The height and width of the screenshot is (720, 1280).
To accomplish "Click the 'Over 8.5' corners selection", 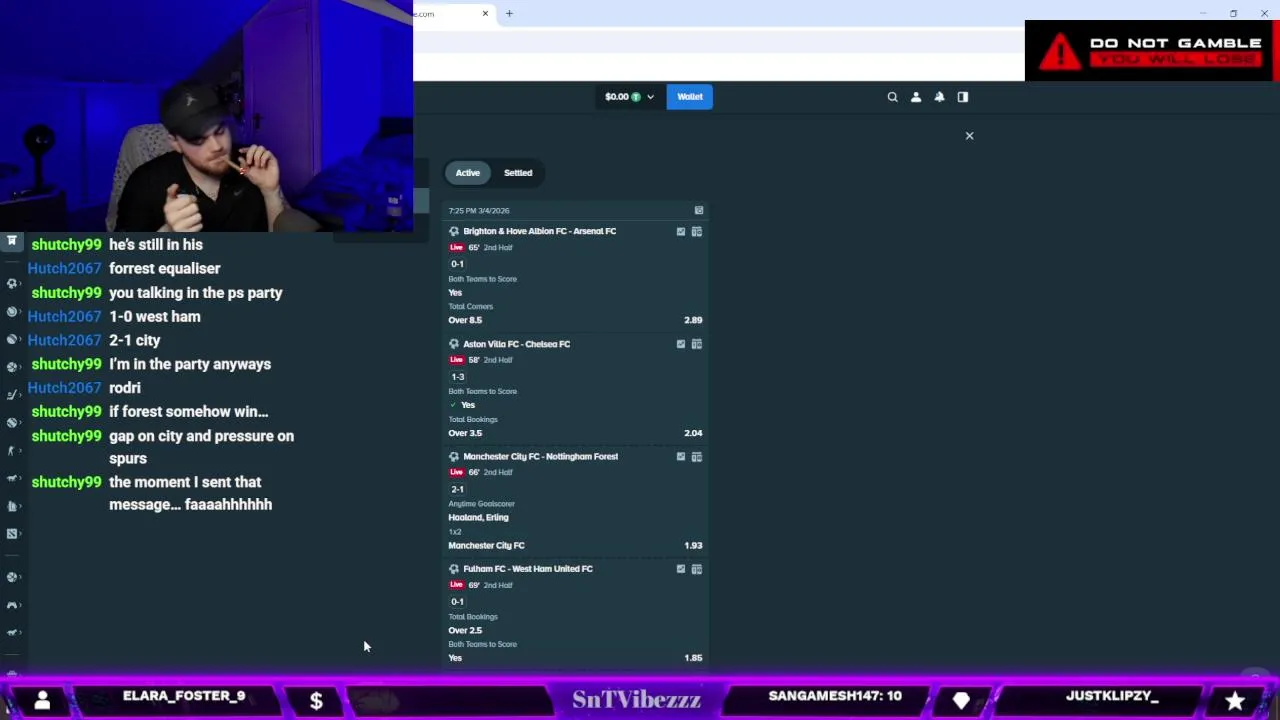I will click(x=465, y=320).
